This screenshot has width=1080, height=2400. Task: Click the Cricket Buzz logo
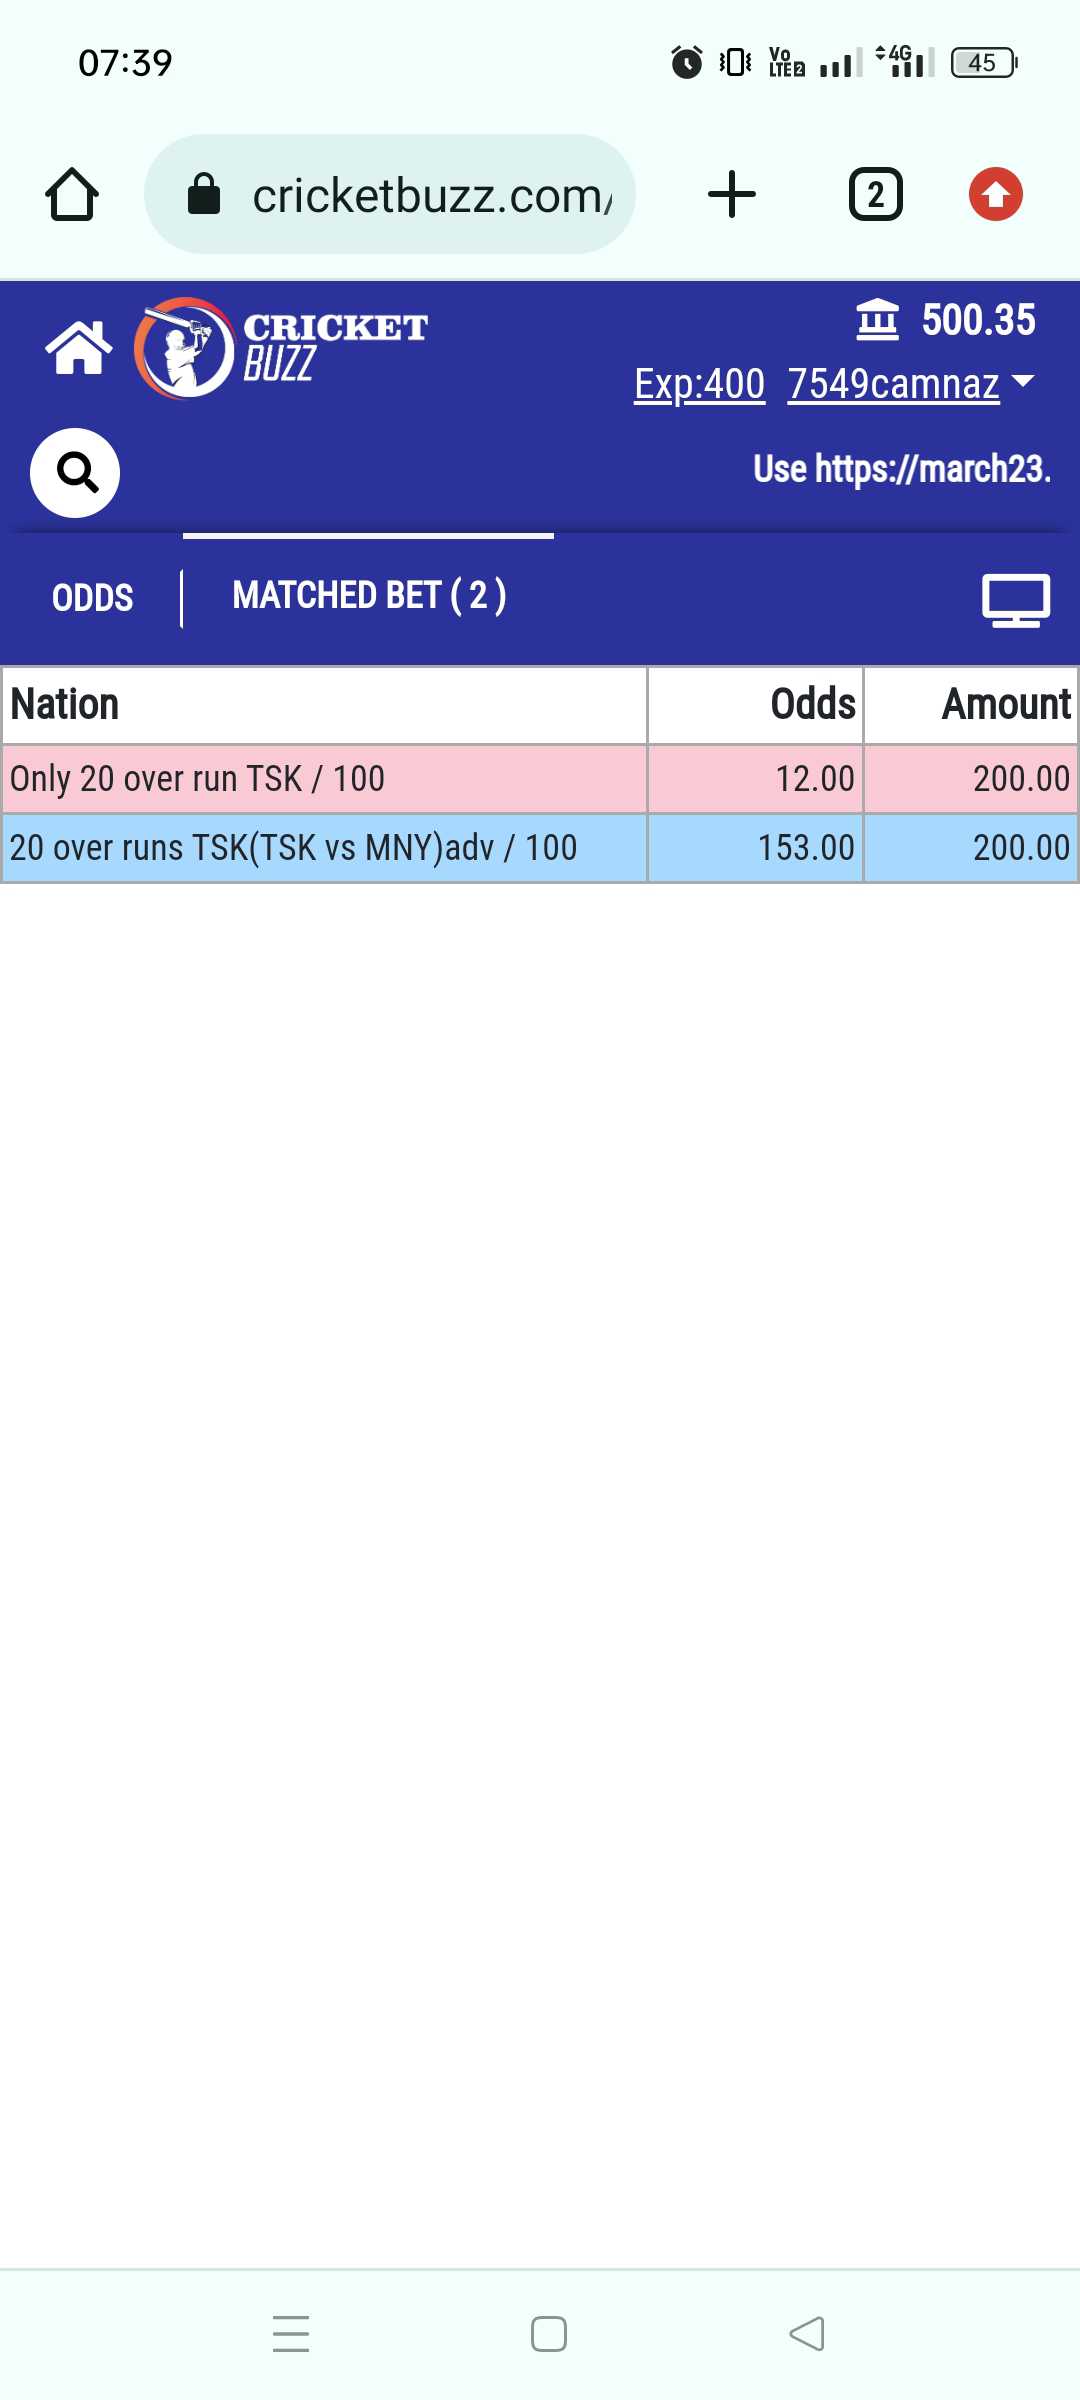click(x=281, y=348)
